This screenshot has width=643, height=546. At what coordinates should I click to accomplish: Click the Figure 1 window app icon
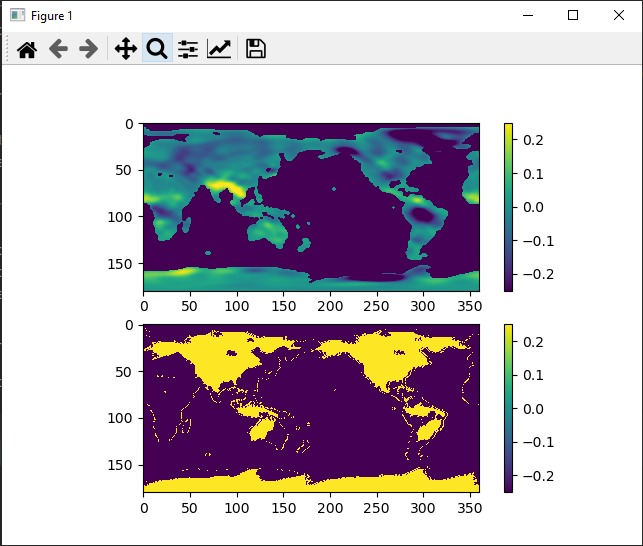point(17,15)
